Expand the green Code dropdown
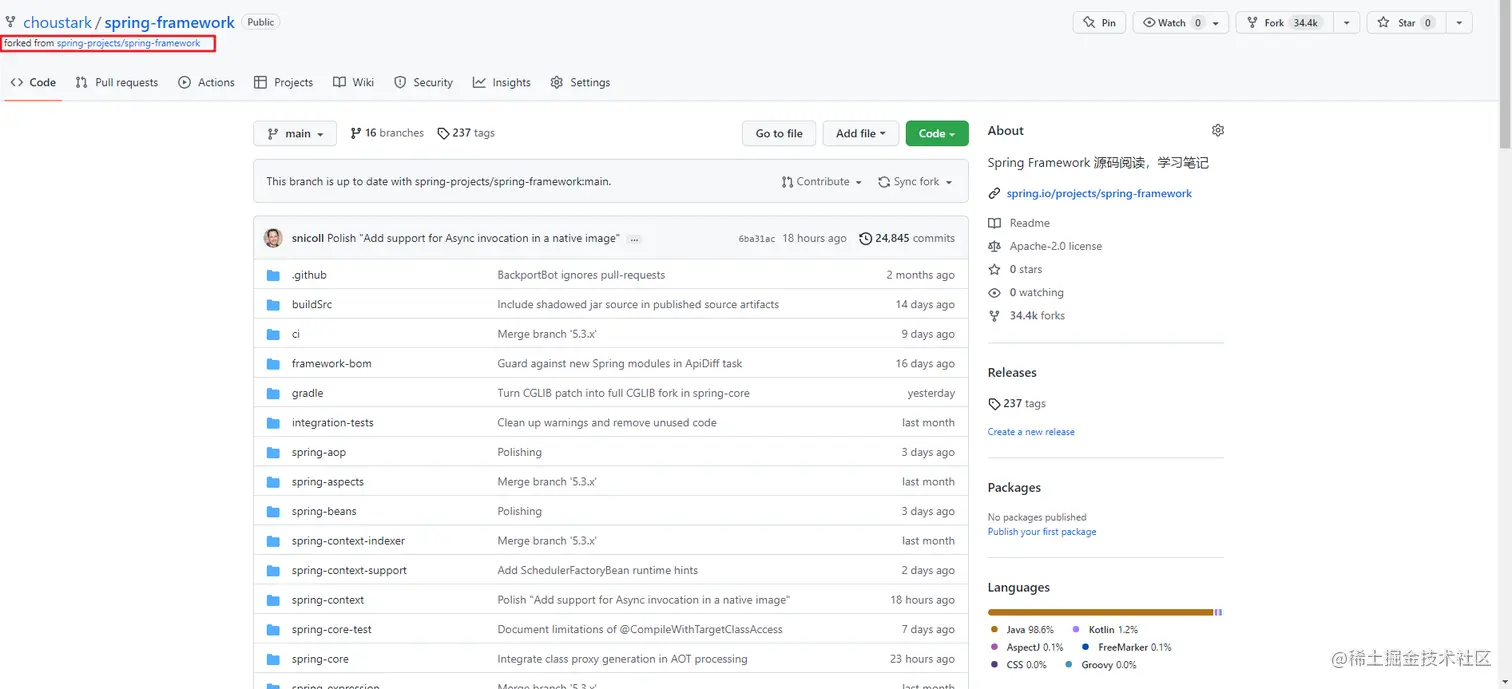This screenshot has width=1512, height=689. pyautogui.click(x=937, y=134)
